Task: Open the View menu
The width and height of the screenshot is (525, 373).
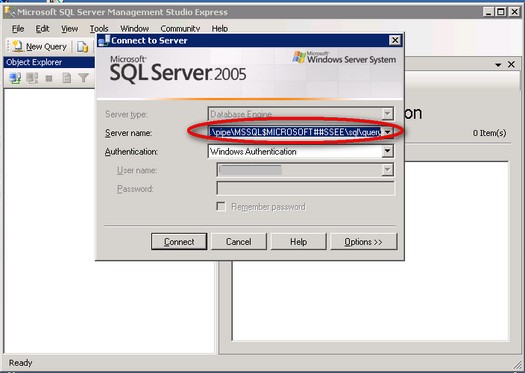Action: click(69, 29)
